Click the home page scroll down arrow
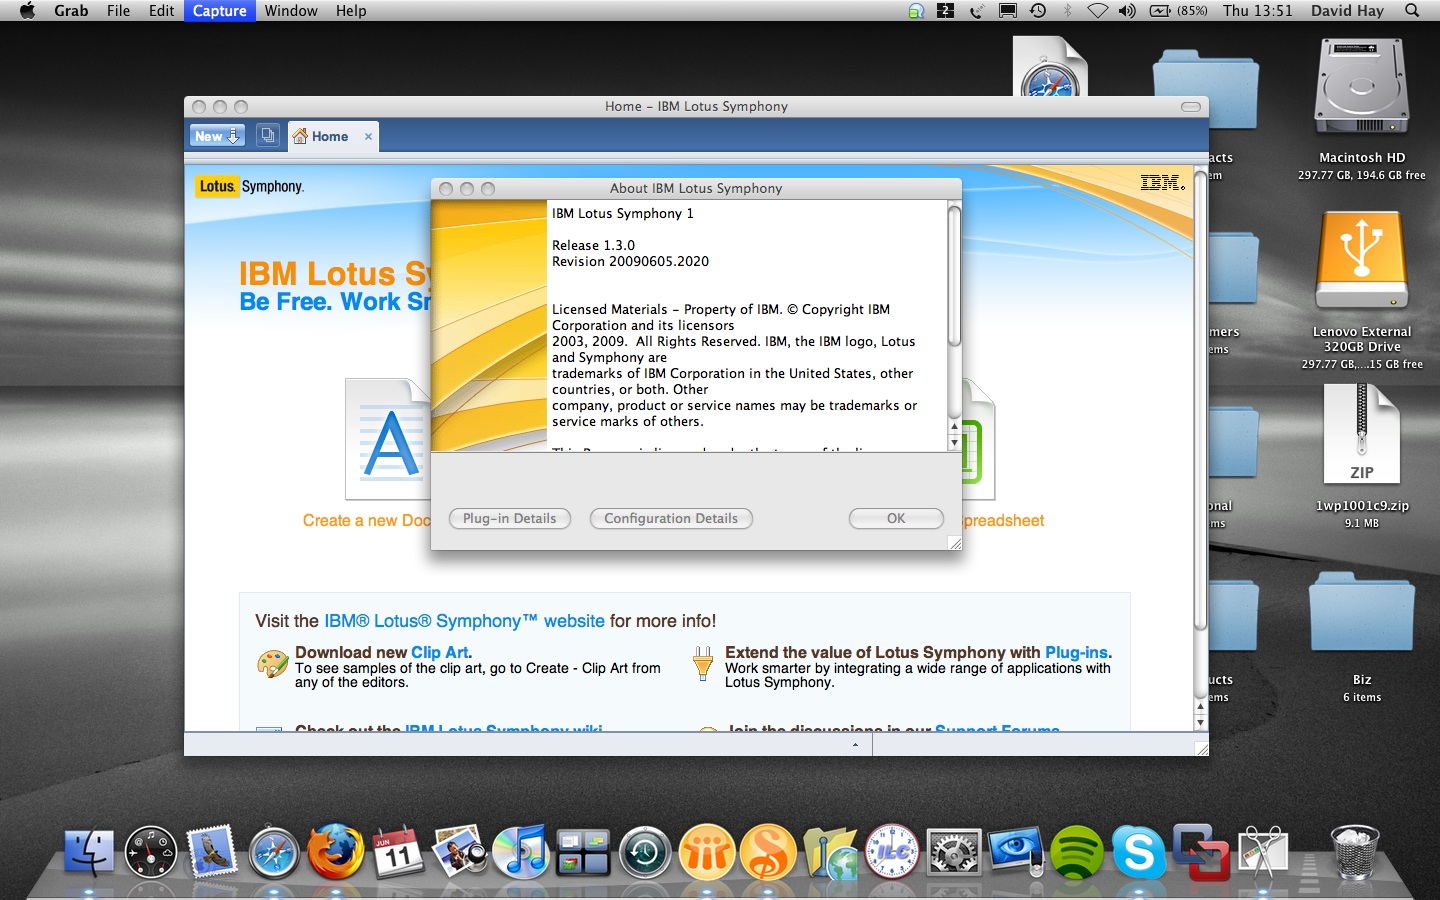 (x=1200, y=722)
